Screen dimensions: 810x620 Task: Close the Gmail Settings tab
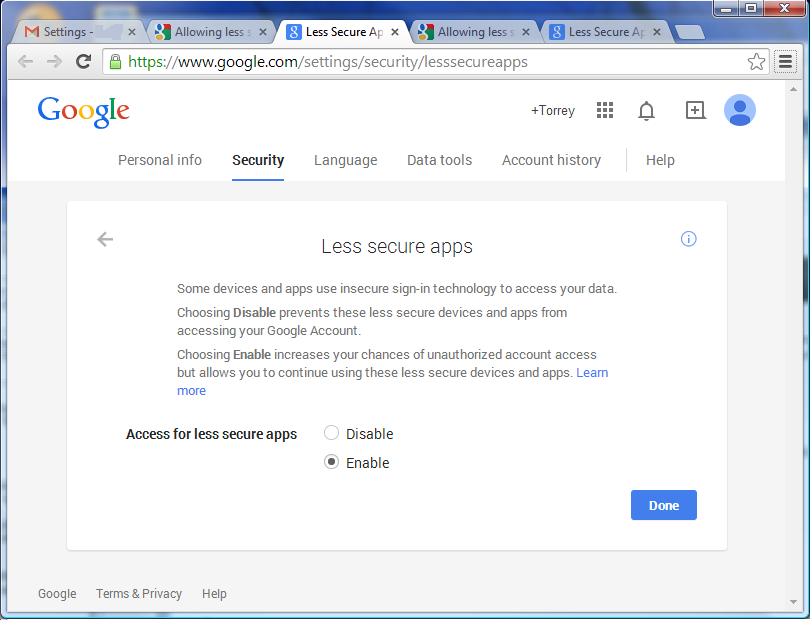coord(132,32)
